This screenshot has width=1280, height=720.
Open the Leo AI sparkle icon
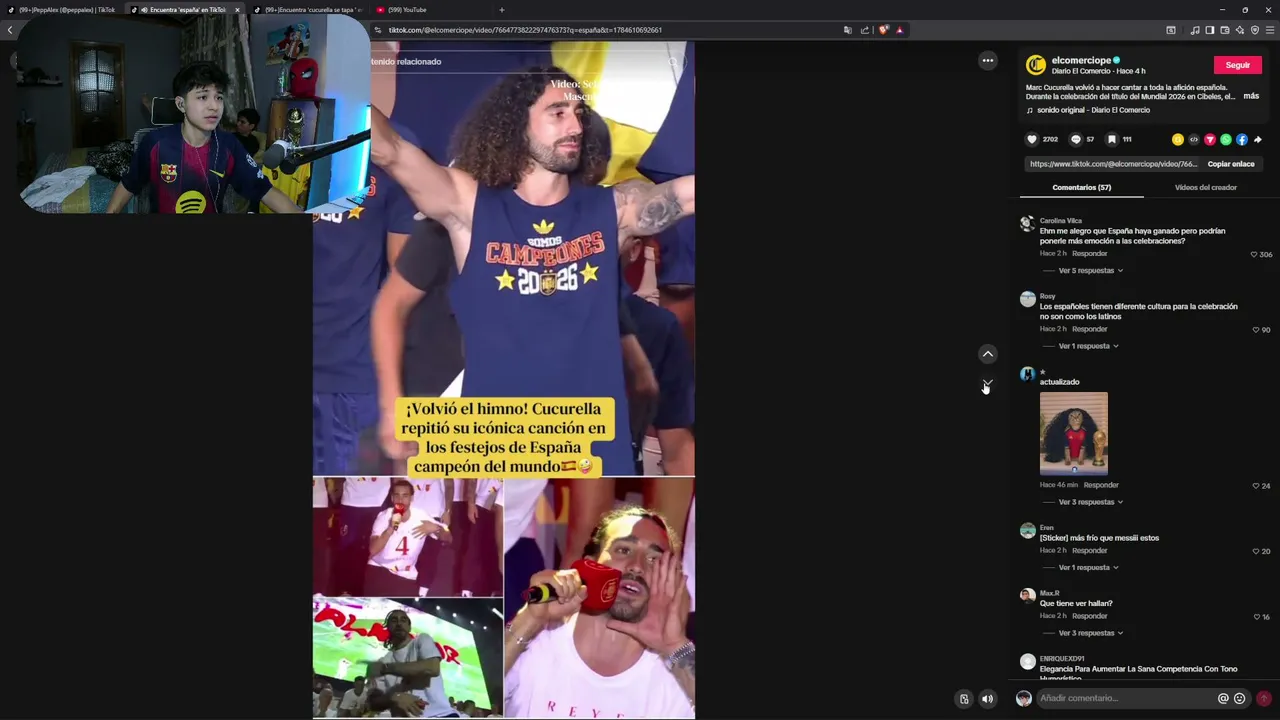tap(1240, 30)
